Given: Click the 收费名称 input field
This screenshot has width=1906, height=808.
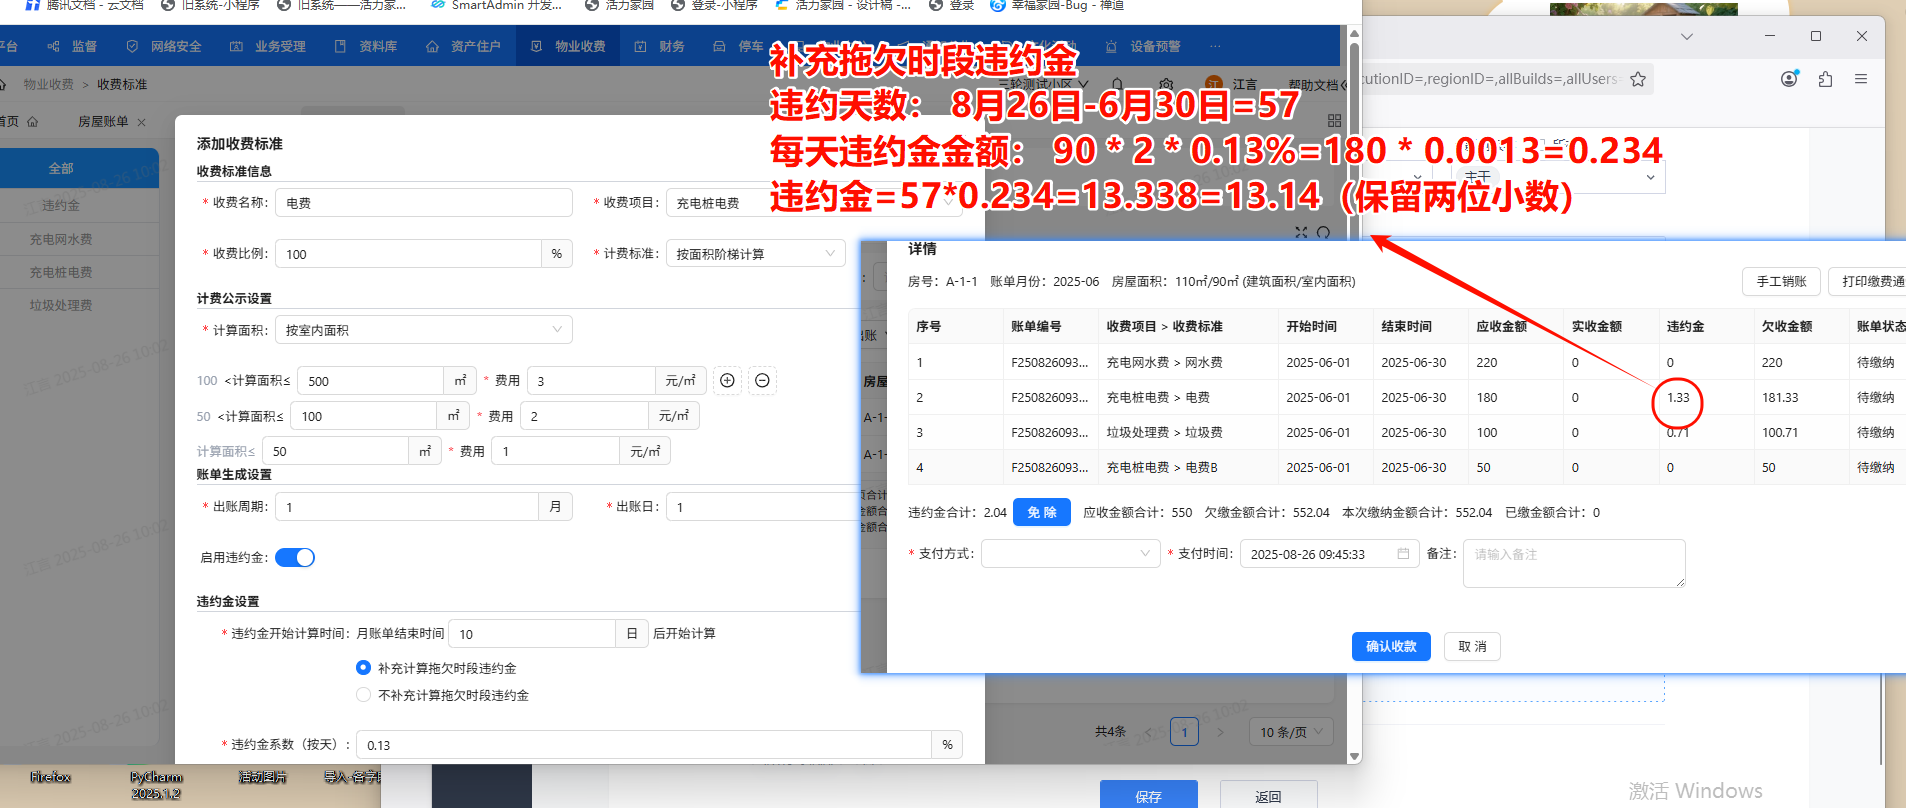Looking at the screenshot, I should point(424,202).
